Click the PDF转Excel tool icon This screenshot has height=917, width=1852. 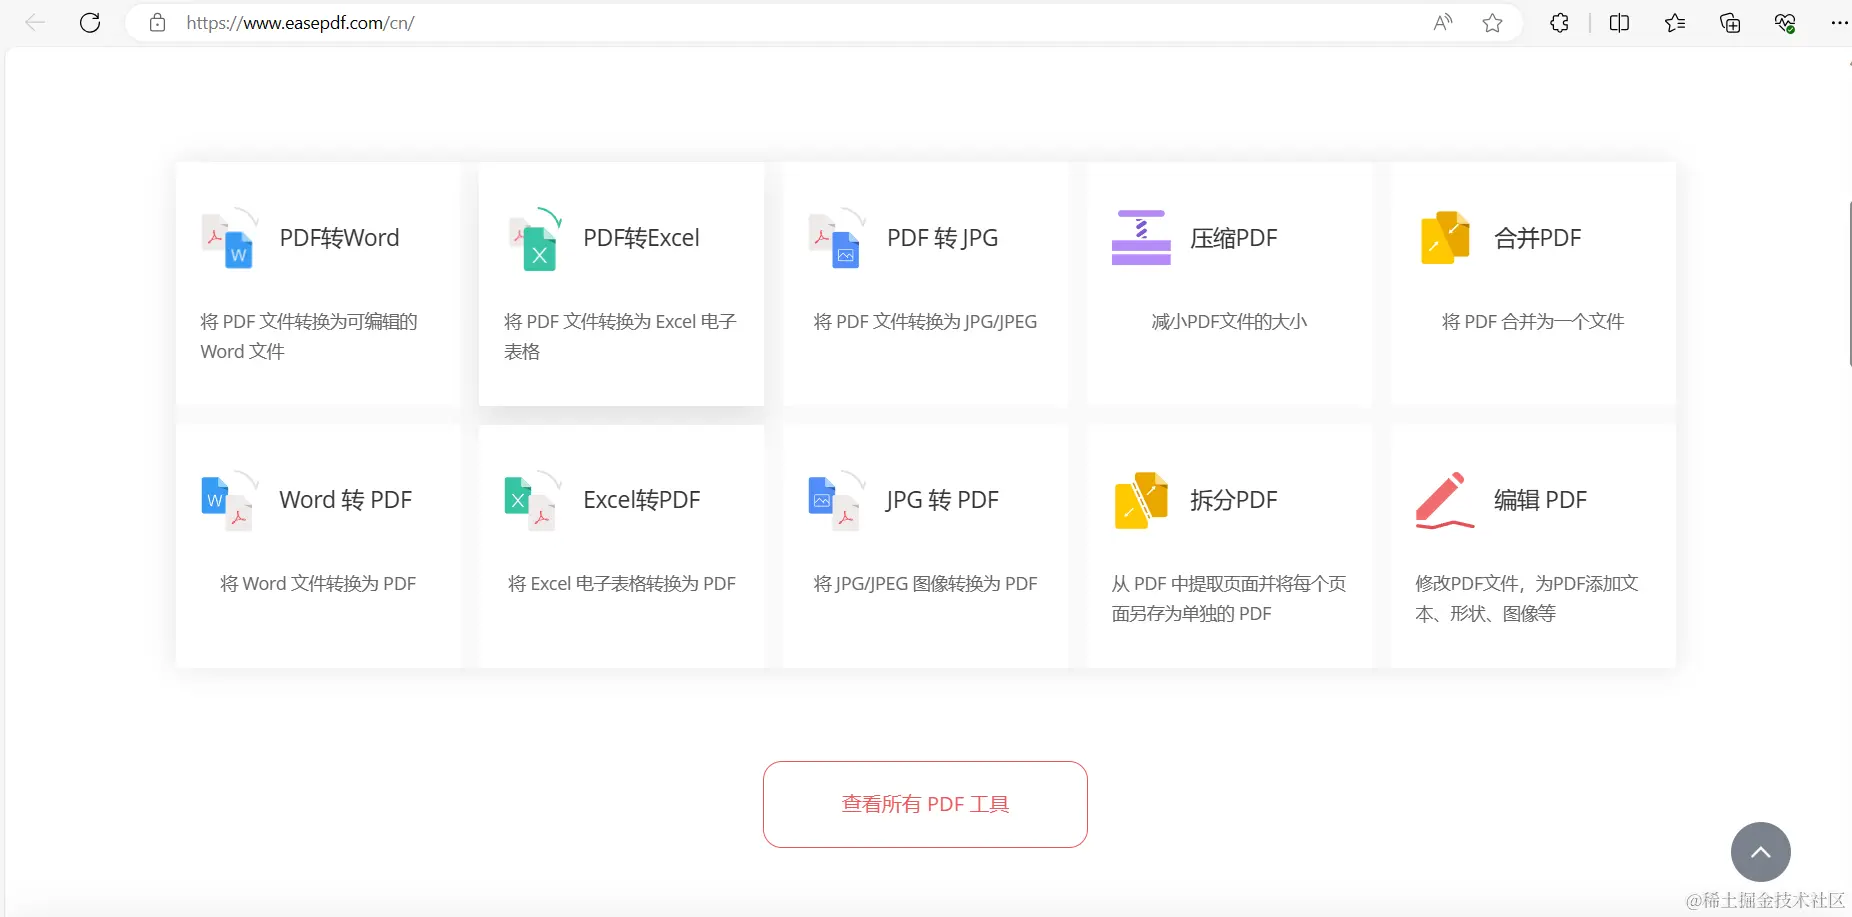534,238
